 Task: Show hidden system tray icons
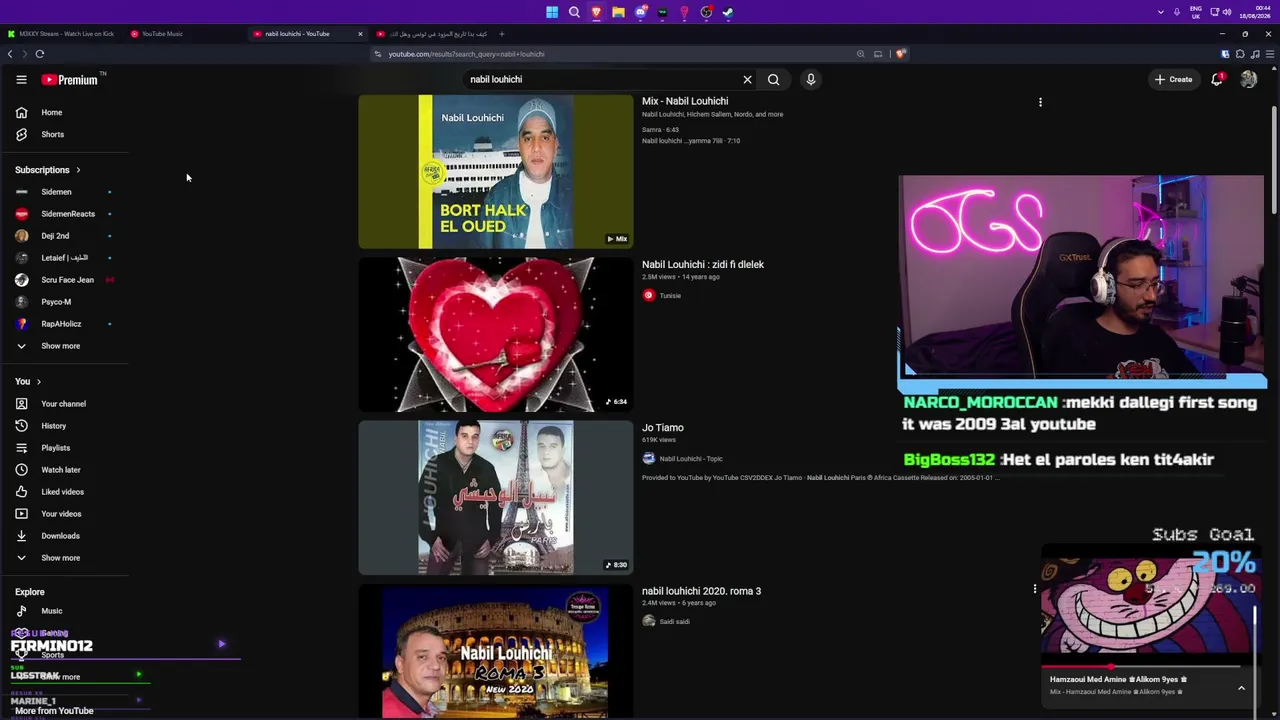[1160, 12]
